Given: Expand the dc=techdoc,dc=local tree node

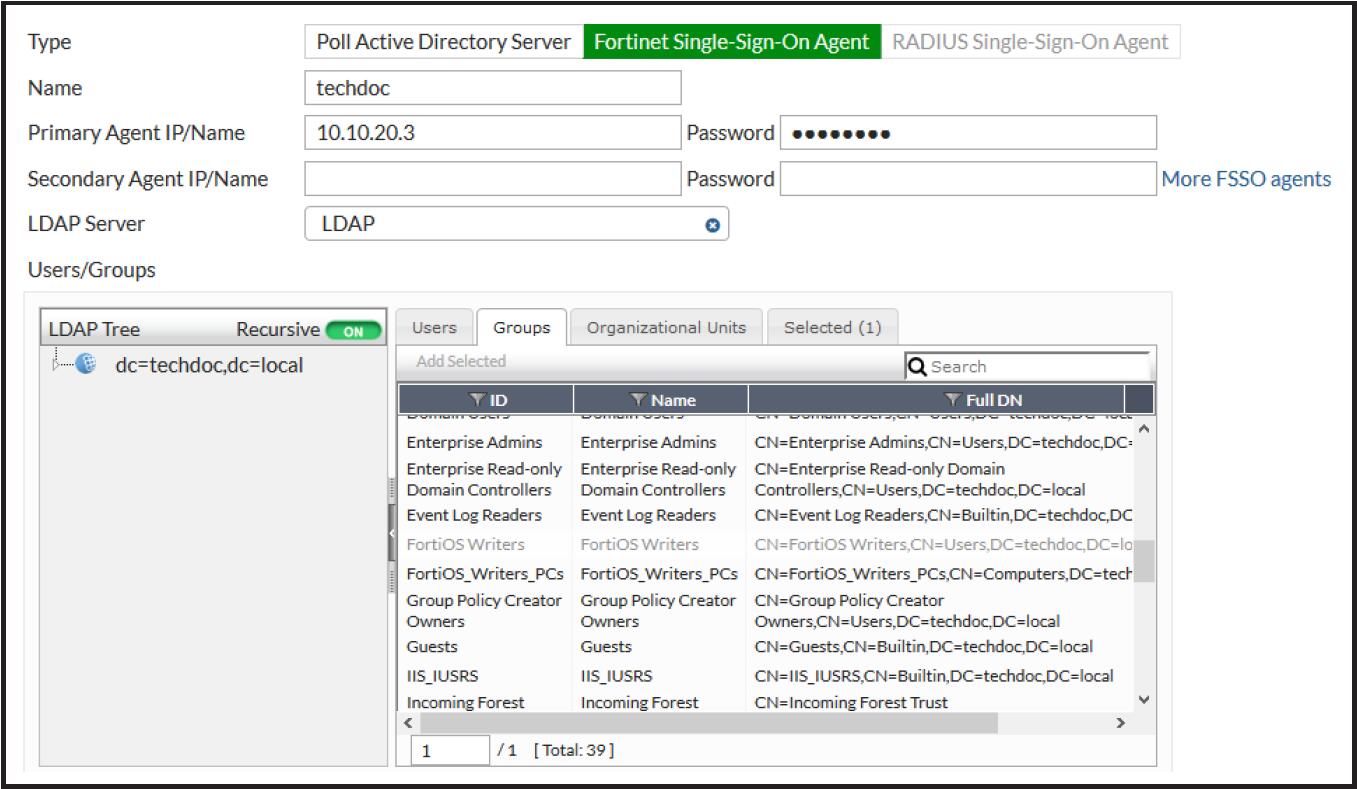Looking at the screenshot, I should [57, 365].
